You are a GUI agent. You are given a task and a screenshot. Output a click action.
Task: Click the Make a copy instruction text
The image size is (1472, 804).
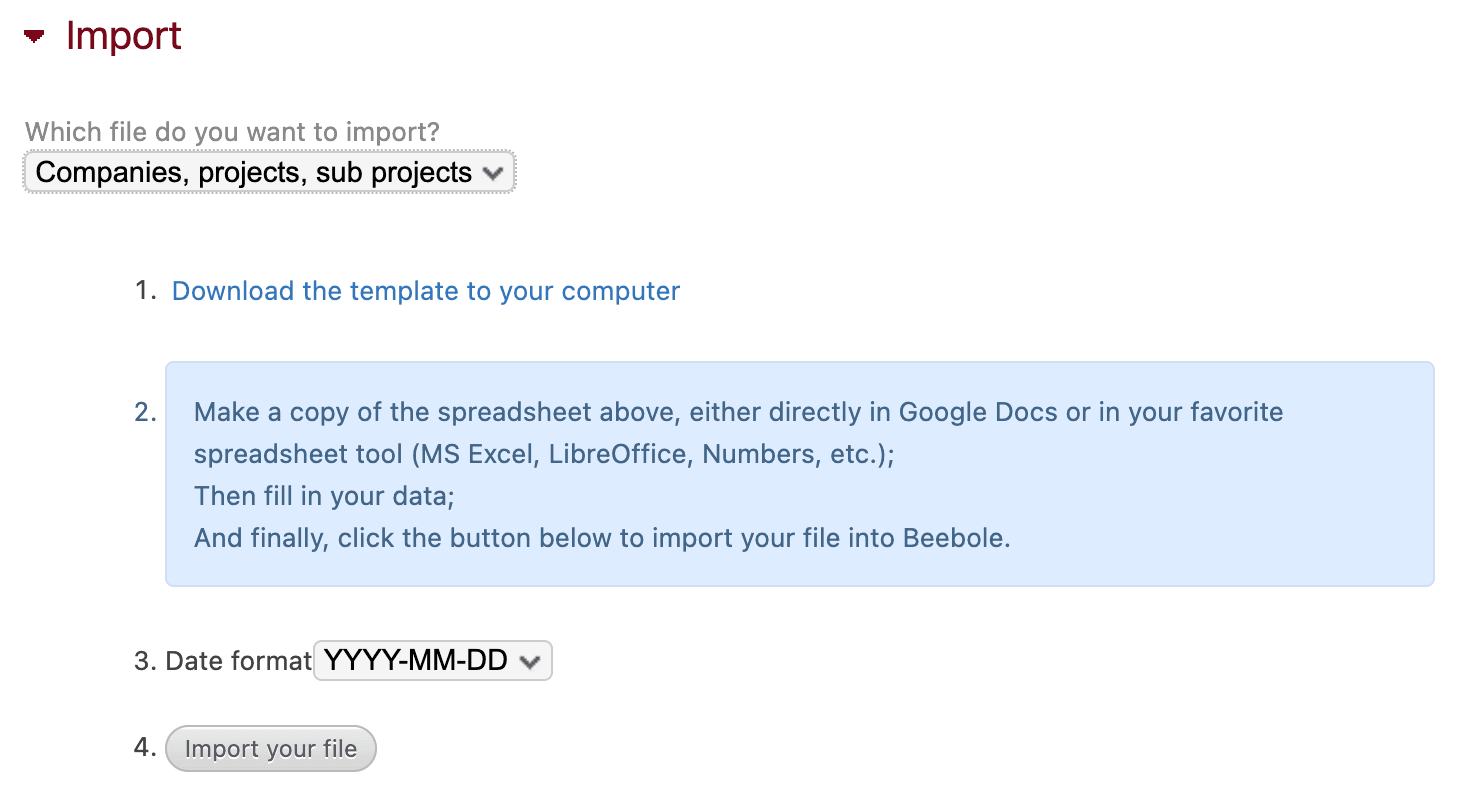[x=738, y=411]
